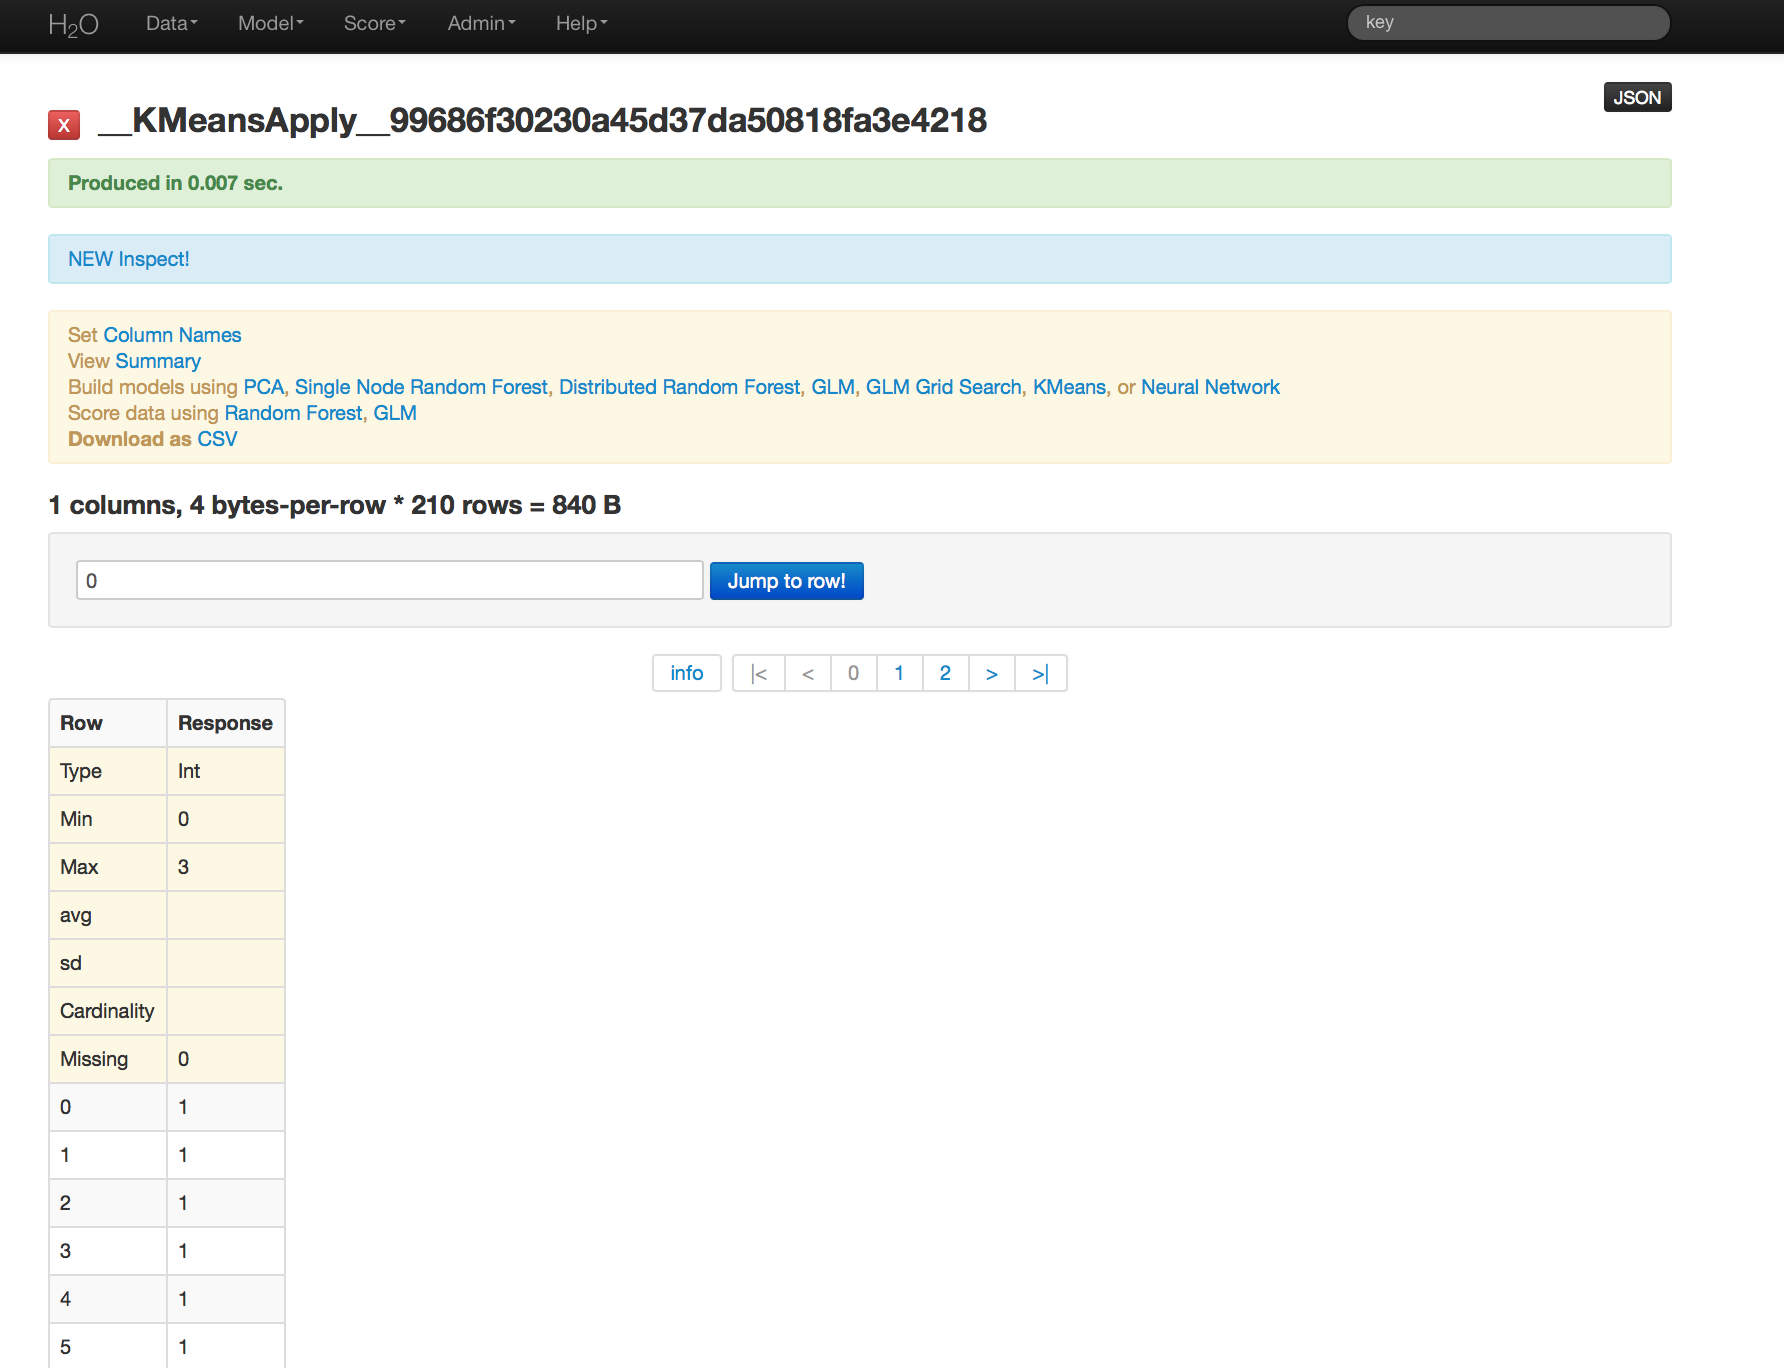Go to previous page with < button
Image resolution: width=1784 pixels, height=1368 pixels.
click(x=808, y=674)
